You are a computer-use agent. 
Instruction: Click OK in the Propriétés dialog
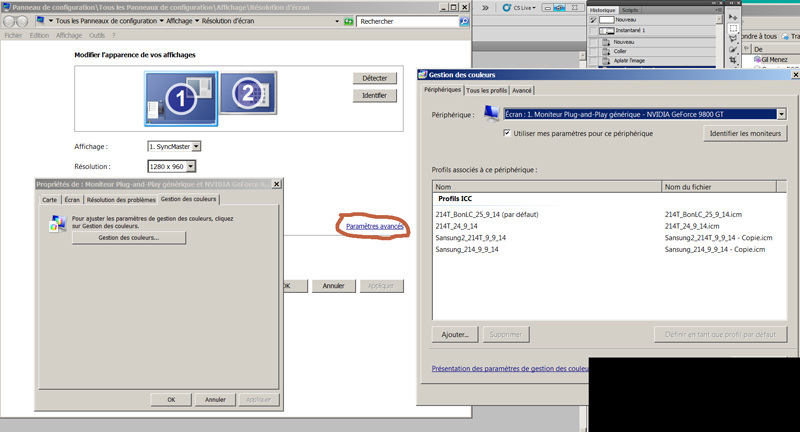[171, 399]
